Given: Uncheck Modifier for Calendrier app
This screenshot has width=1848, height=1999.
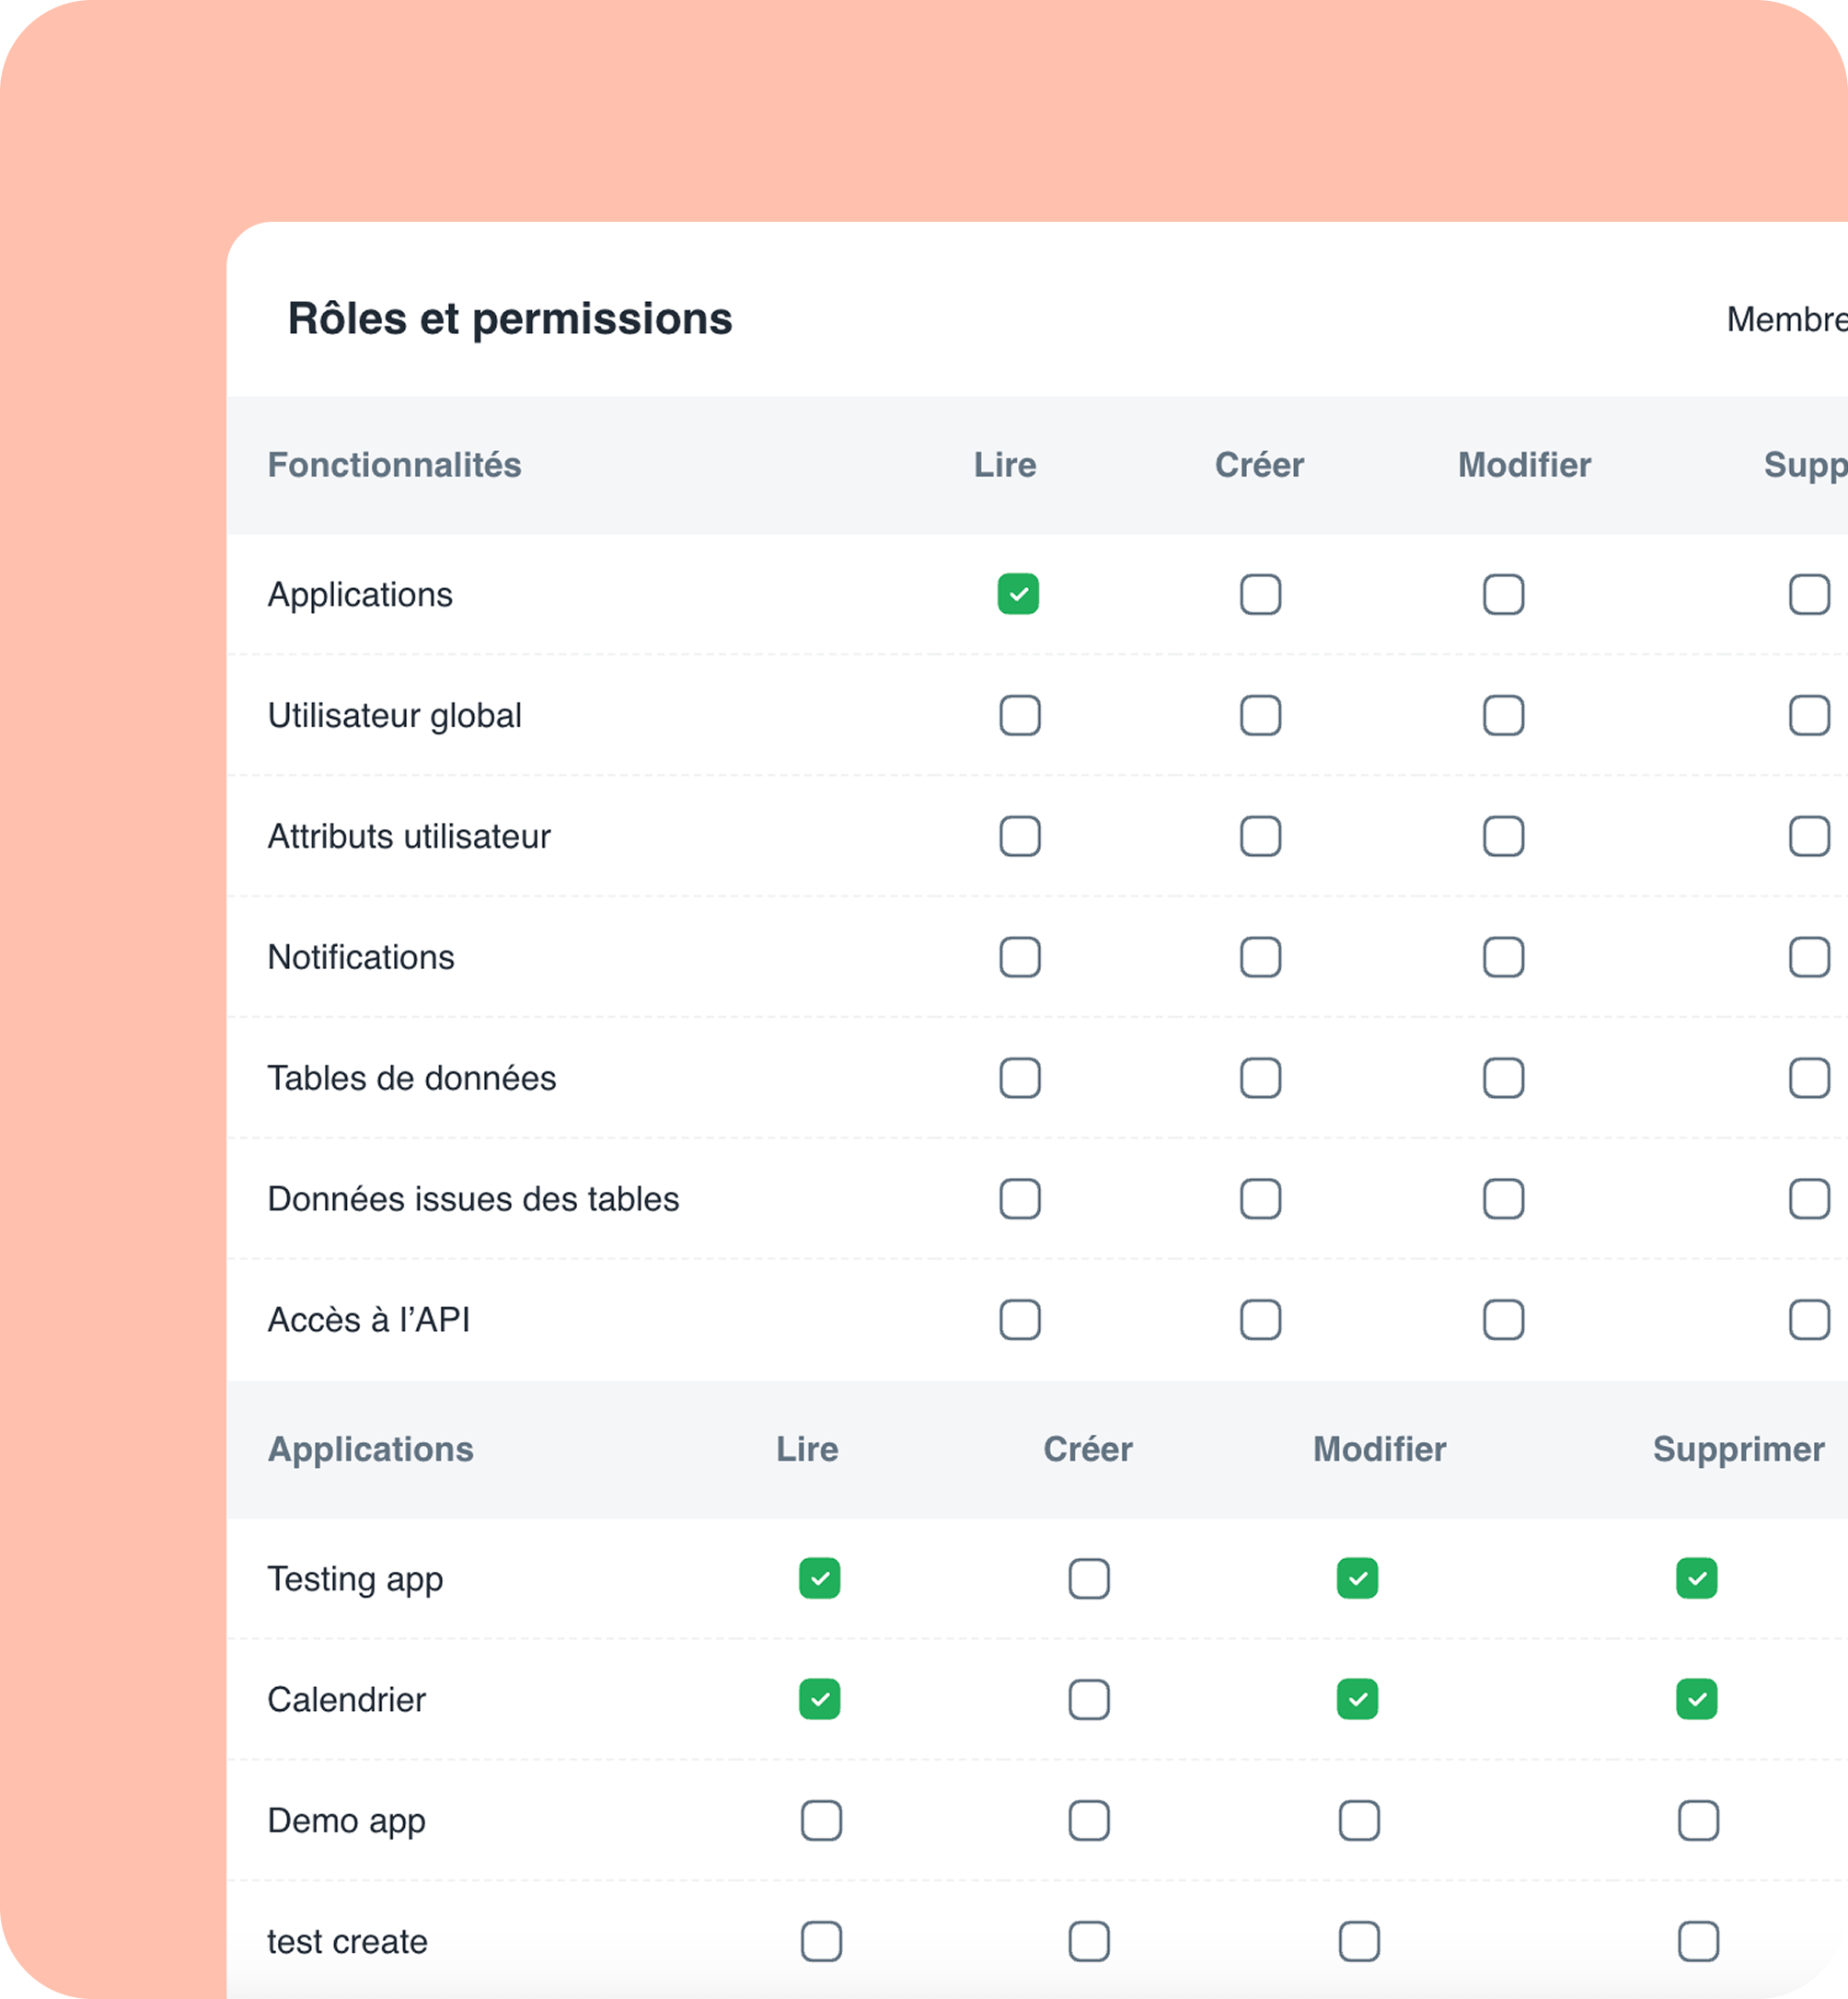Looking at the screenshot, I should pyautogui.click(x=1357, y=1699).
